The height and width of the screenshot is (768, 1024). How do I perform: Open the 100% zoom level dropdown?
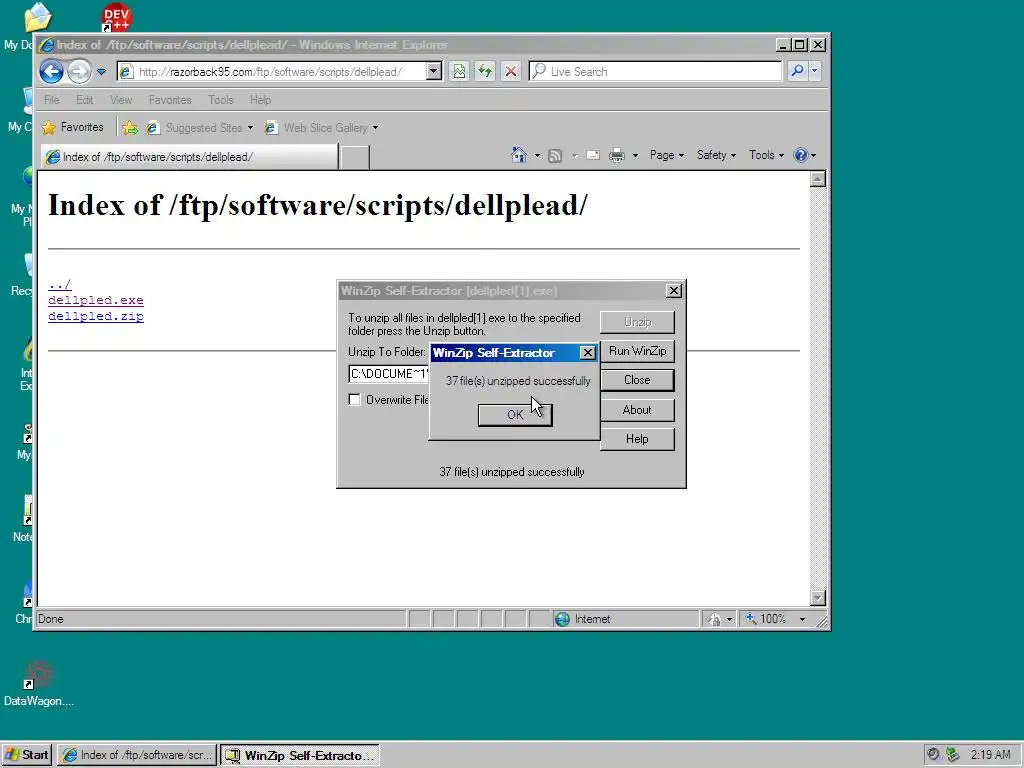coord(802,619)
